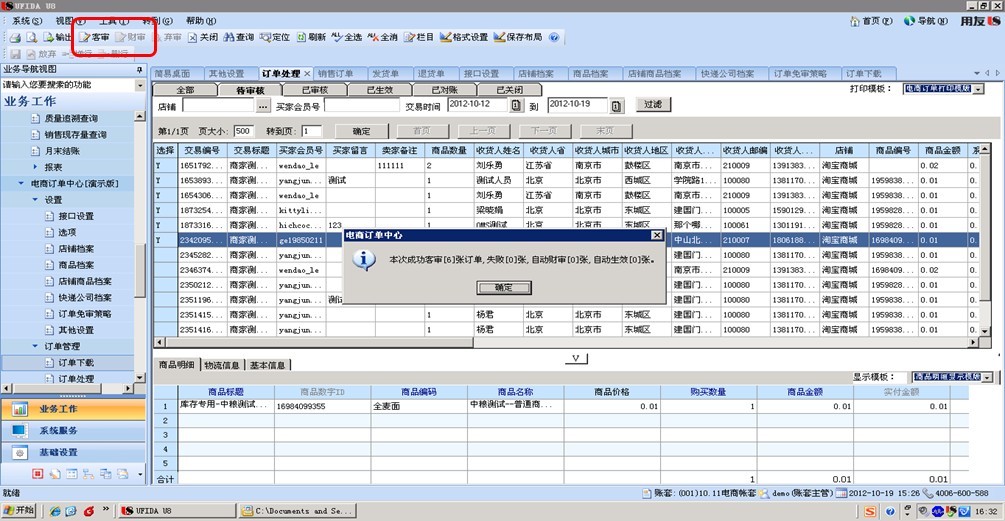Open 格式设置 format settings
This screenshot has height=521, width=1005.
click(x=464, y=38)
